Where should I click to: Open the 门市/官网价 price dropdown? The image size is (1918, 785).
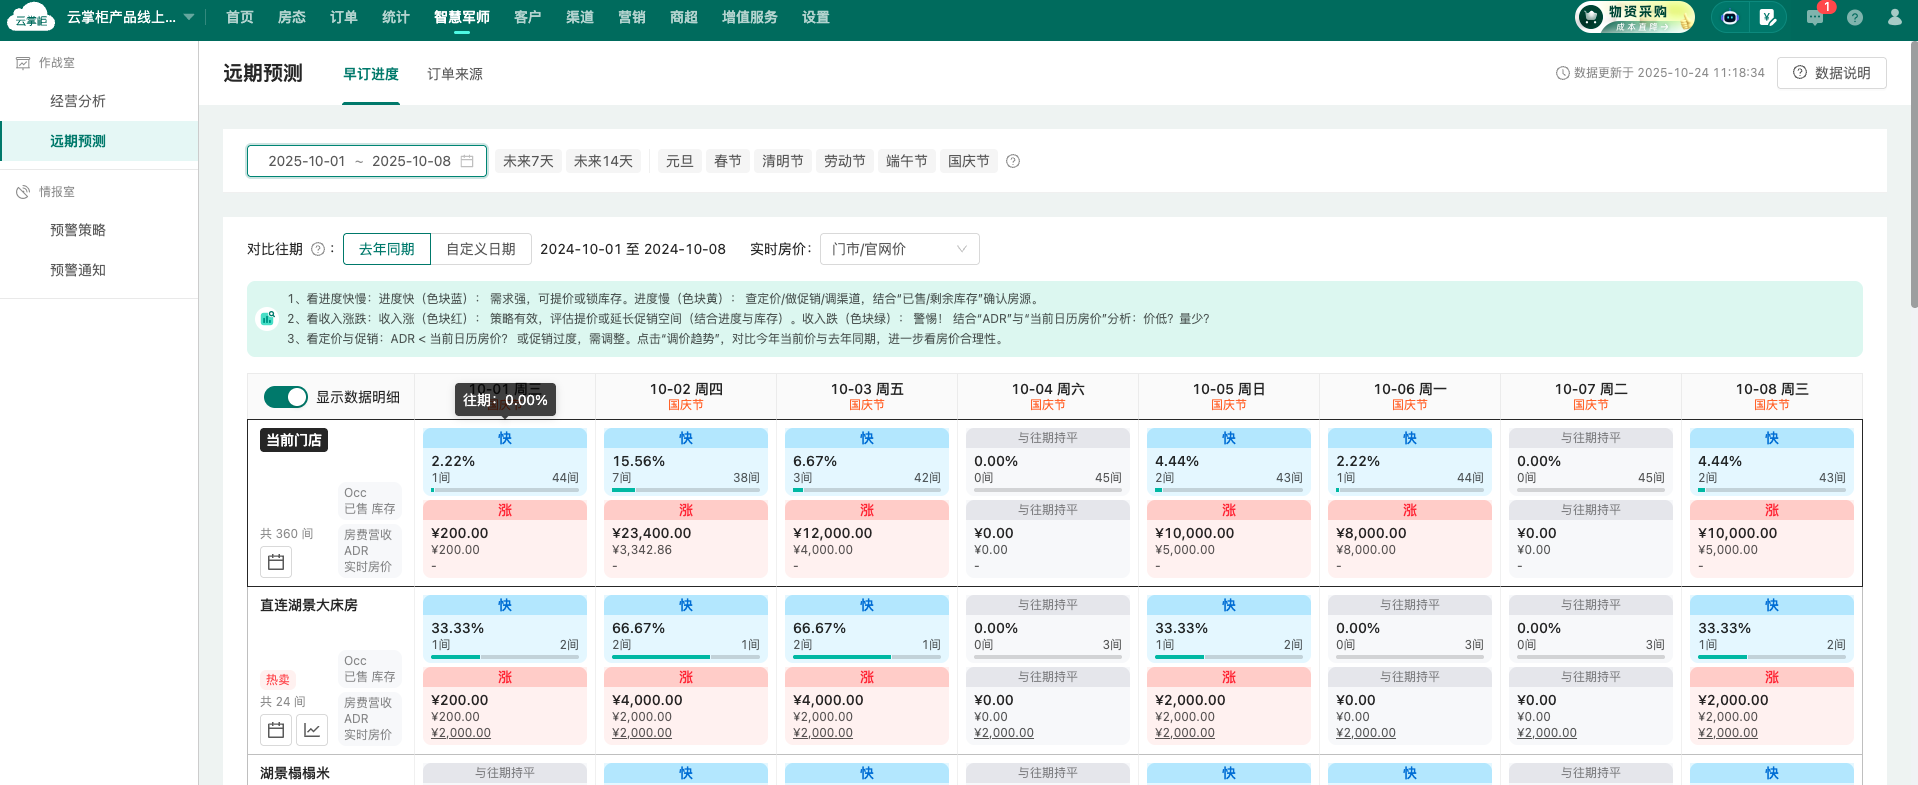[x=899, y=249]
